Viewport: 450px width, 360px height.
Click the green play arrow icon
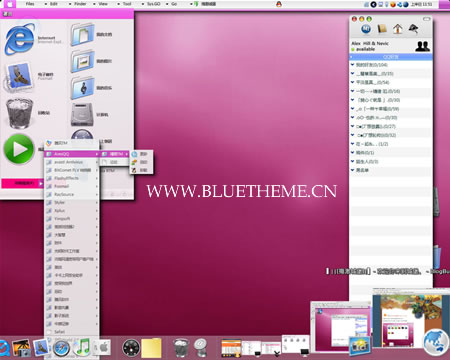[19, 149]
